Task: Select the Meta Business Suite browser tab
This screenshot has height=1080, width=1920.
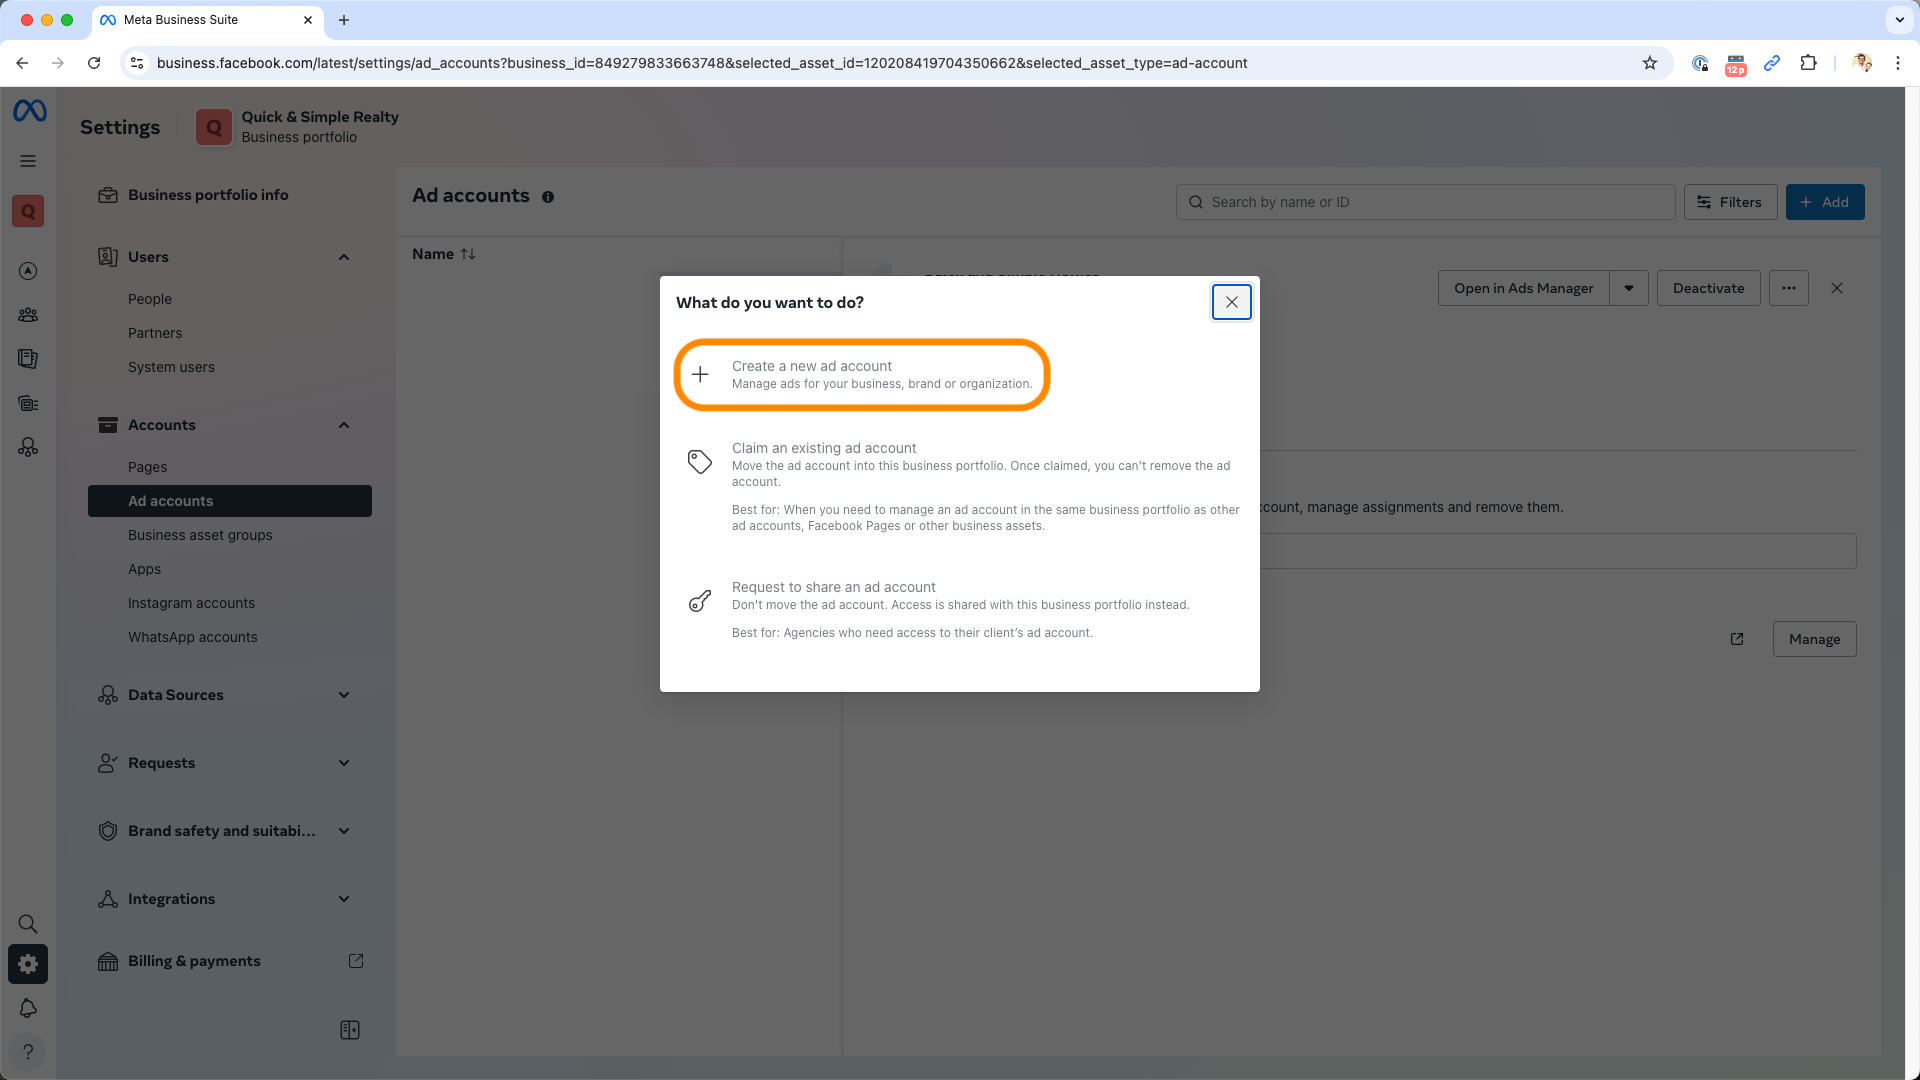Action: tap(205, 20)
